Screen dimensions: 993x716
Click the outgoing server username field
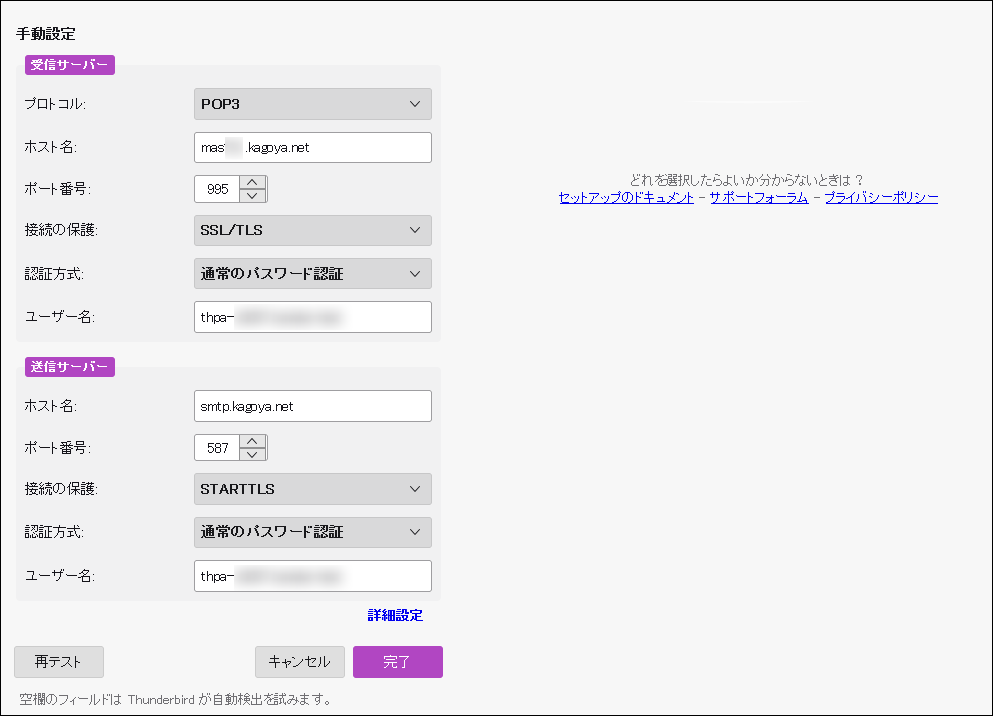coord(312,576)
